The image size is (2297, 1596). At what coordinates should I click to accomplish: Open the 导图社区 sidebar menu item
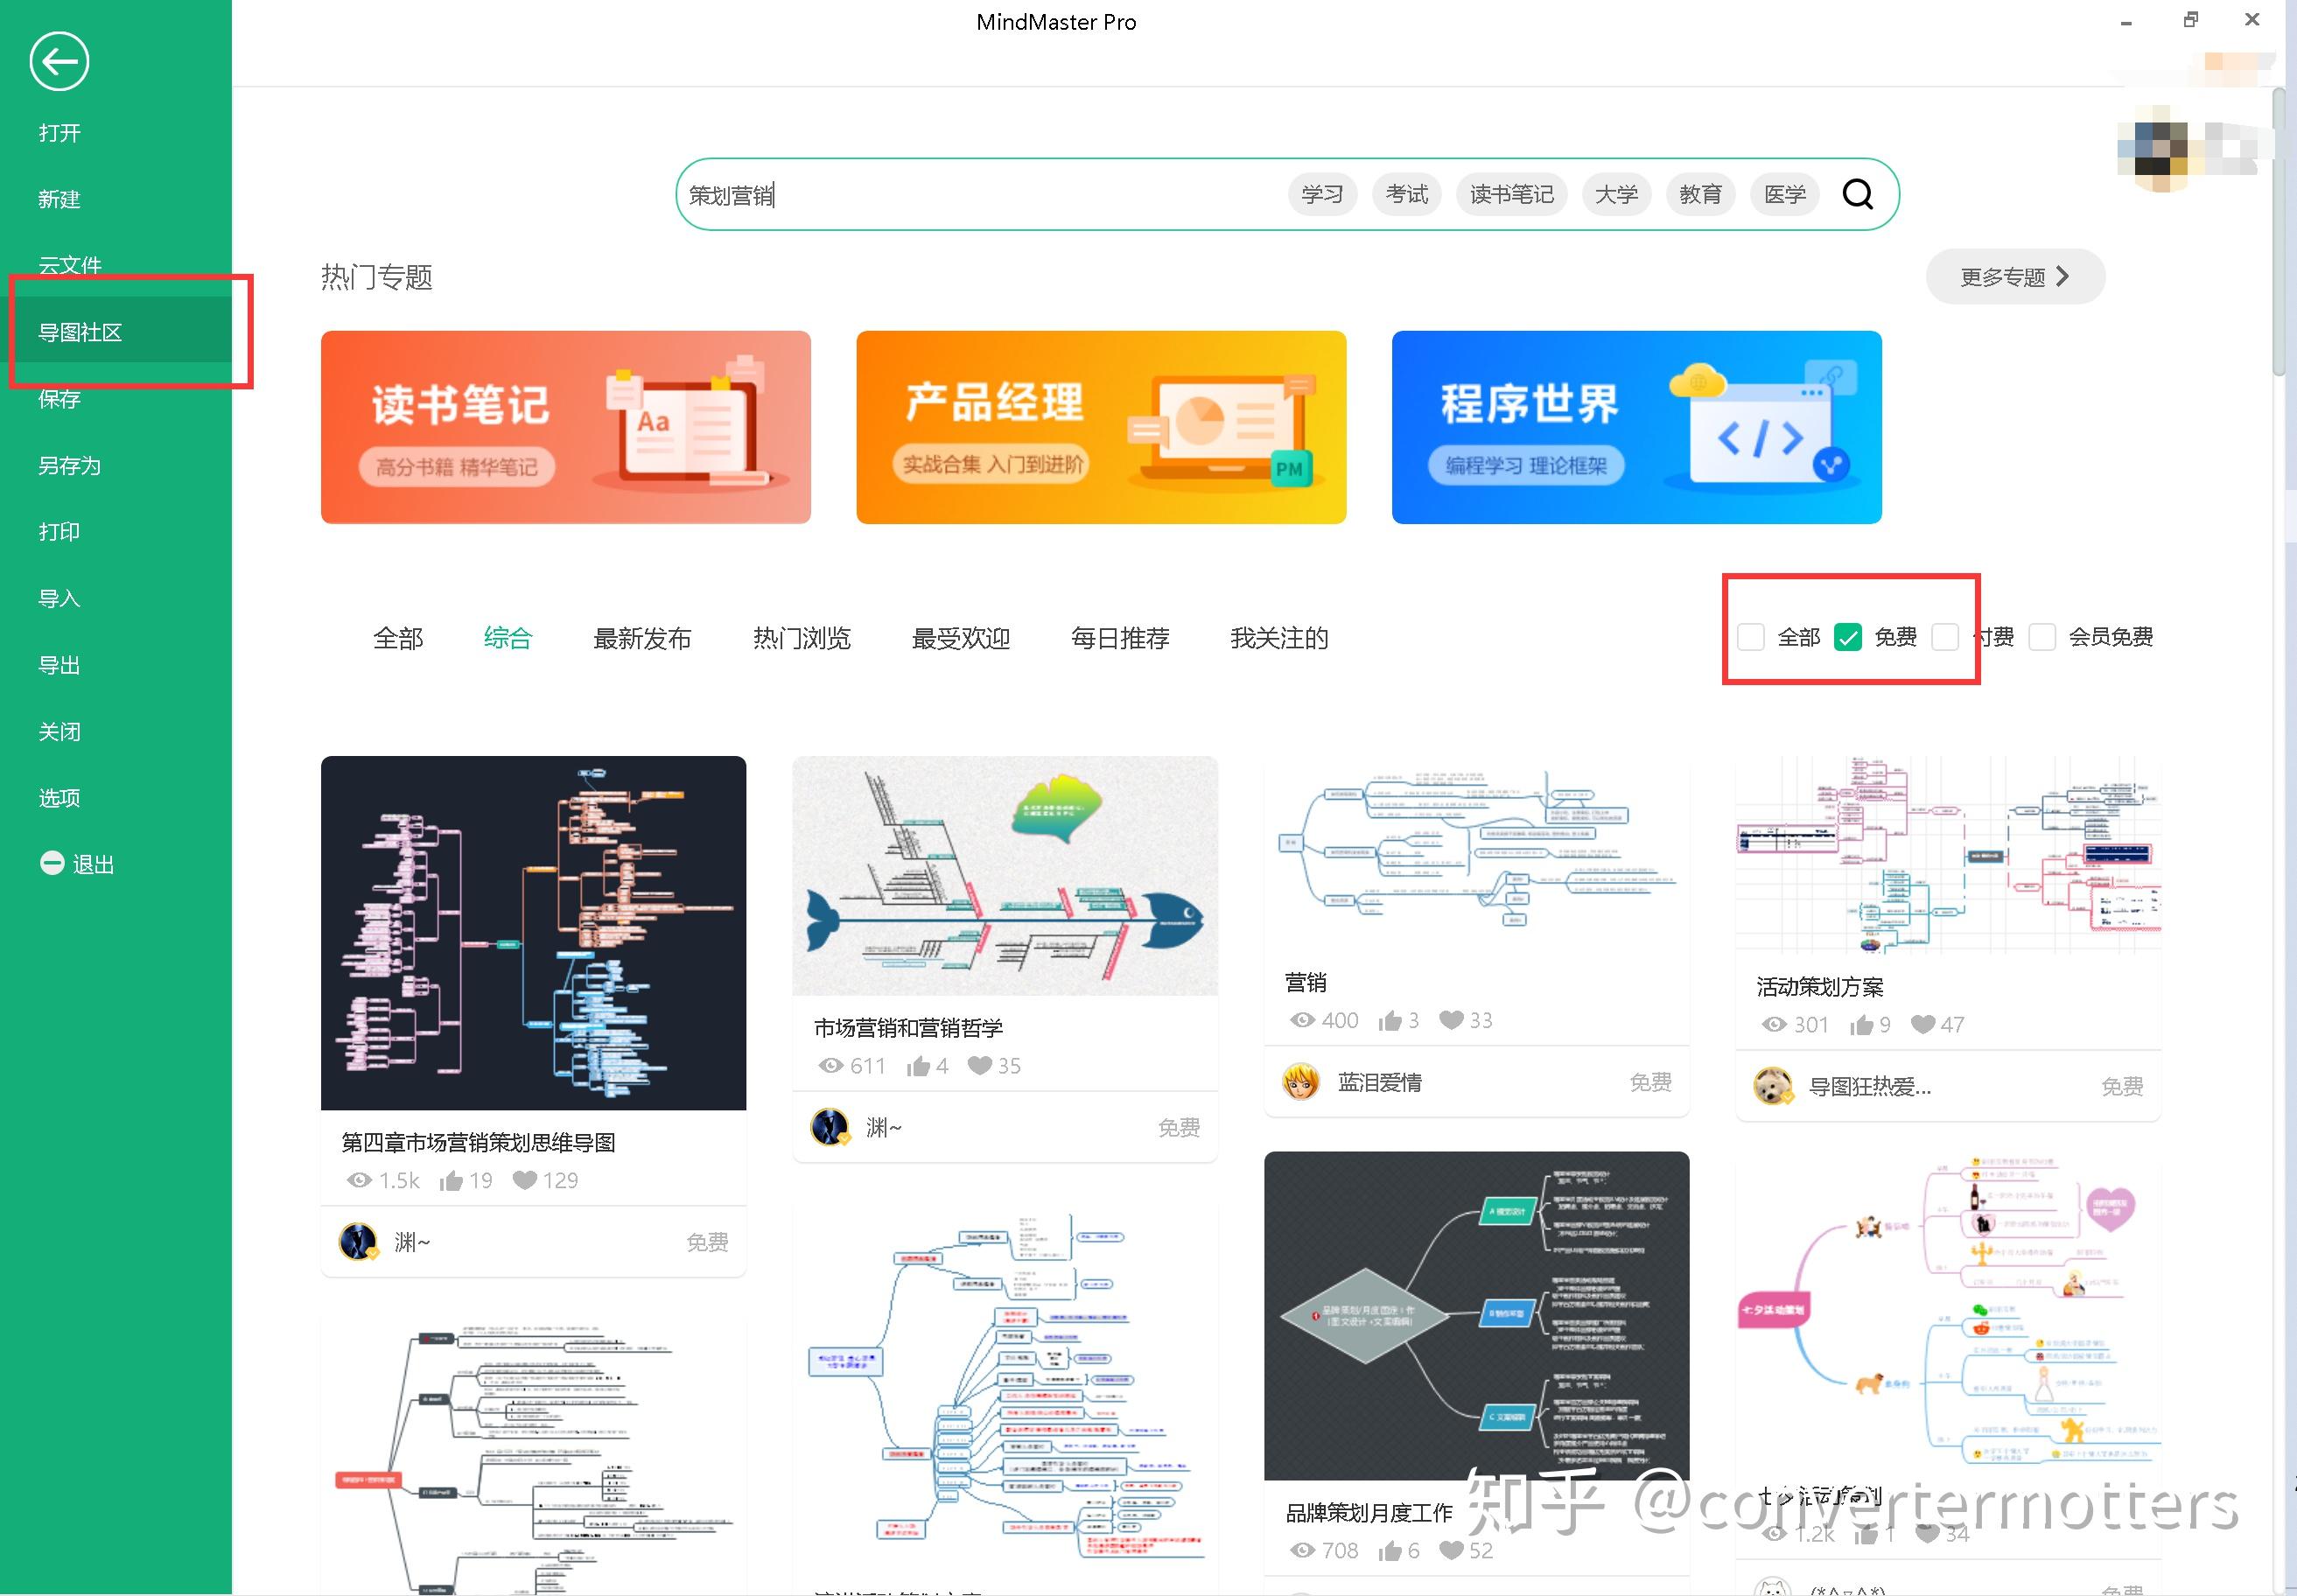[80, 332]
